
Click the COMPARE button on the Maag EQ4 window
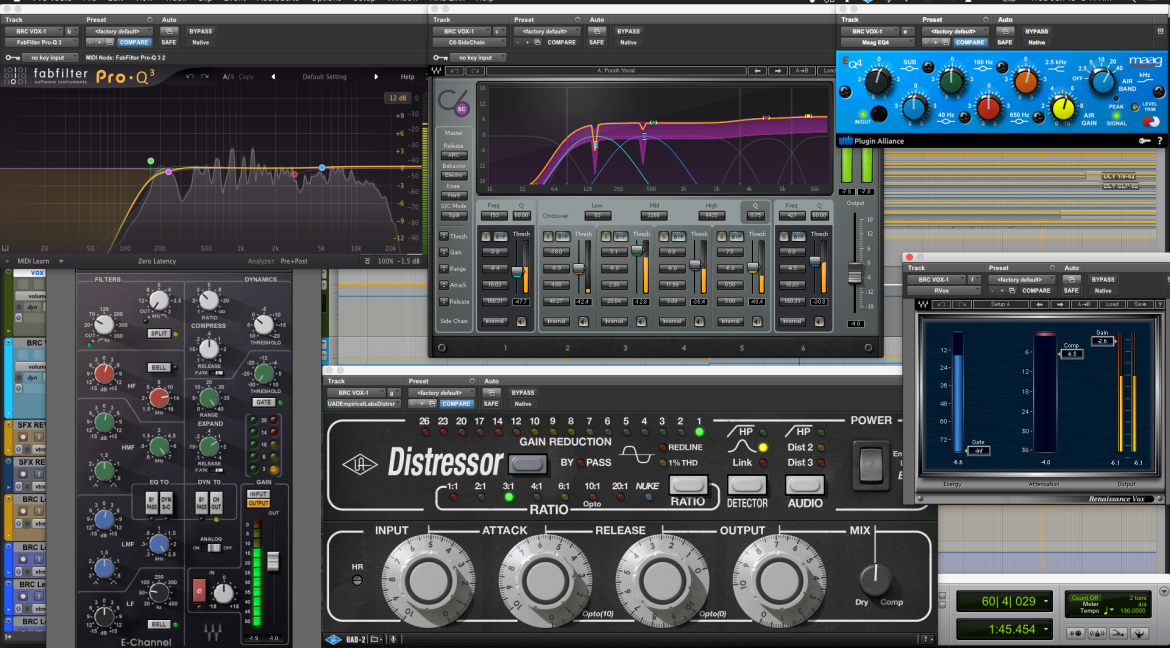(969, 43)
